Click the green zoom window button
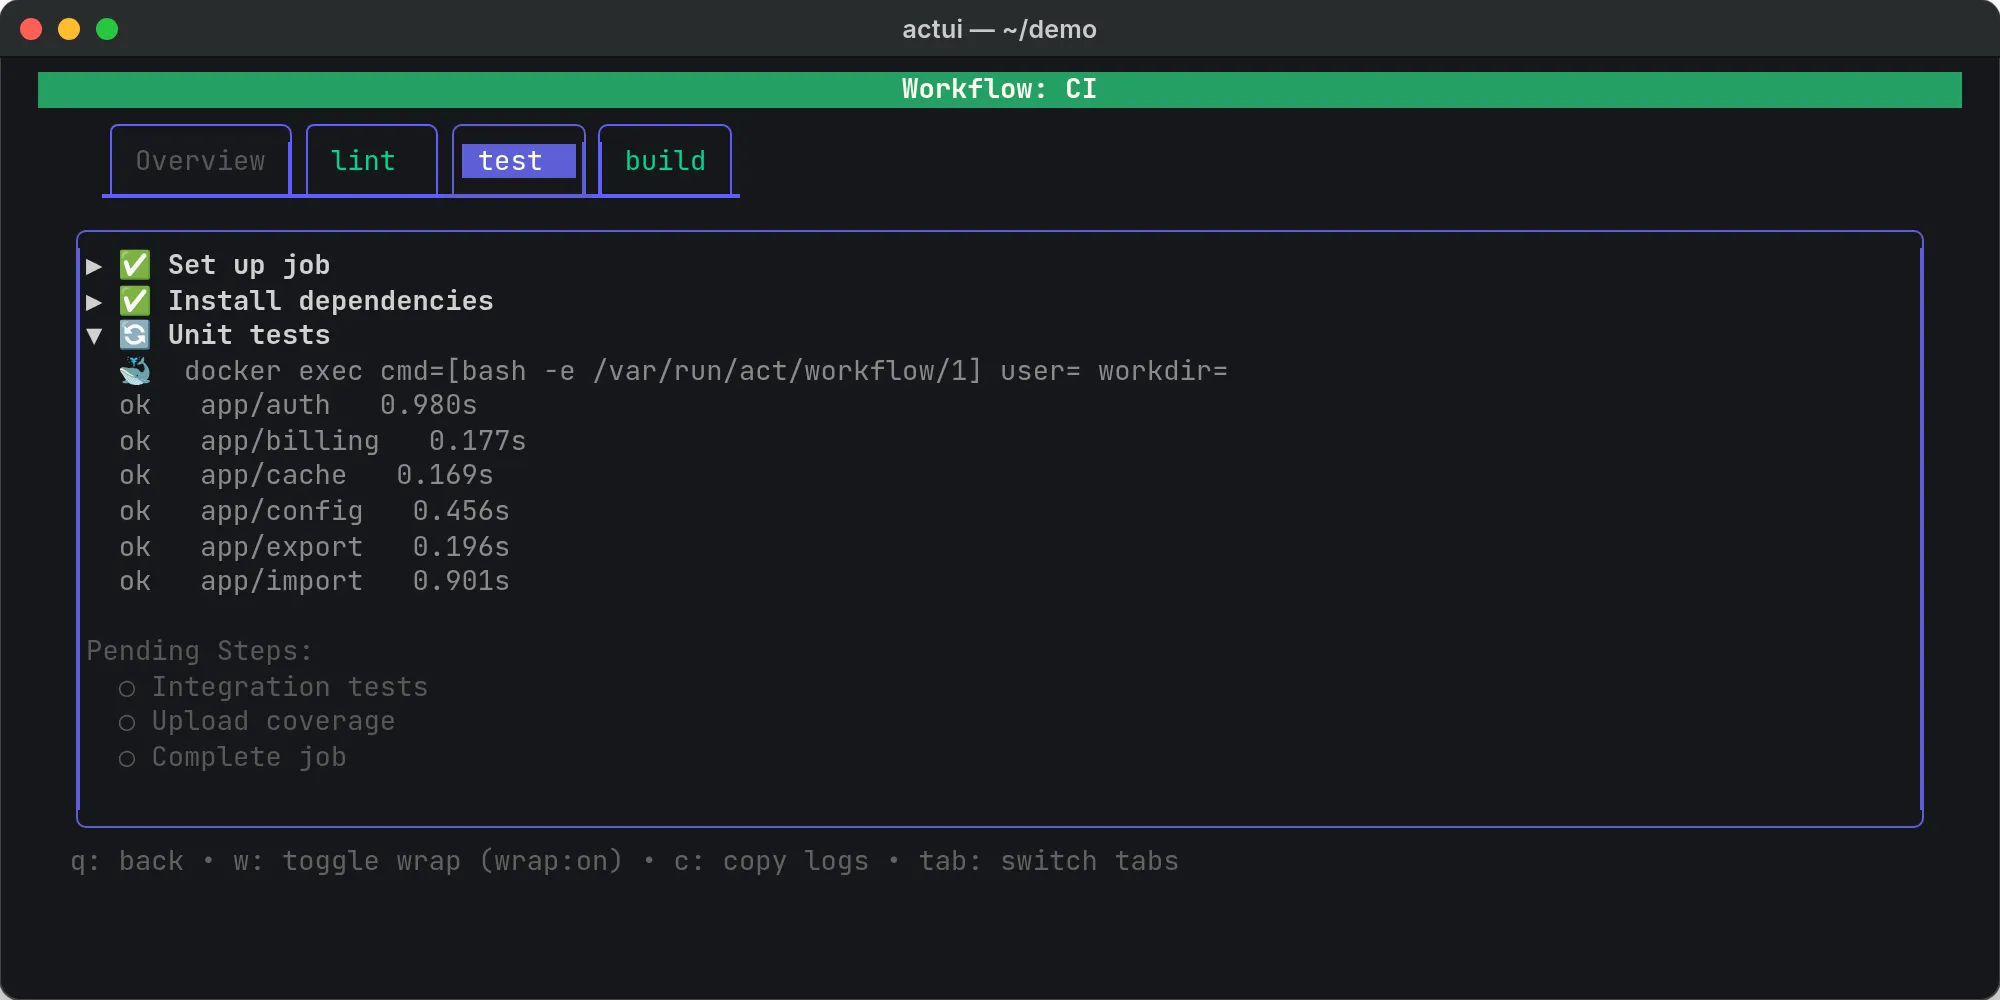The width and height of the screenshot is (2000, 1000). coord(107,29)
